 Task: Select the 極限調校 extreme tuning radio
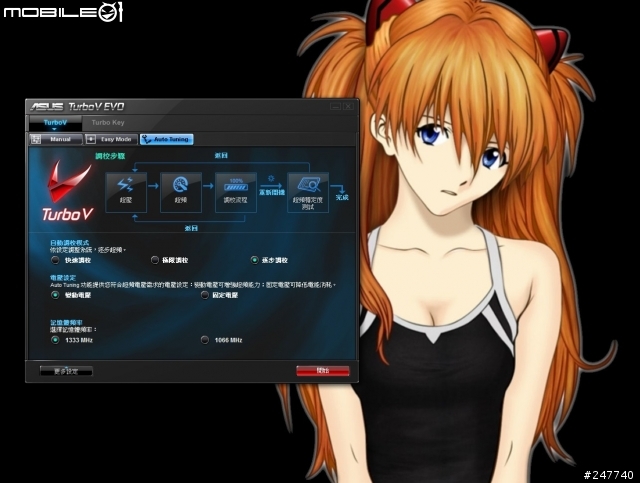[155, 260]
